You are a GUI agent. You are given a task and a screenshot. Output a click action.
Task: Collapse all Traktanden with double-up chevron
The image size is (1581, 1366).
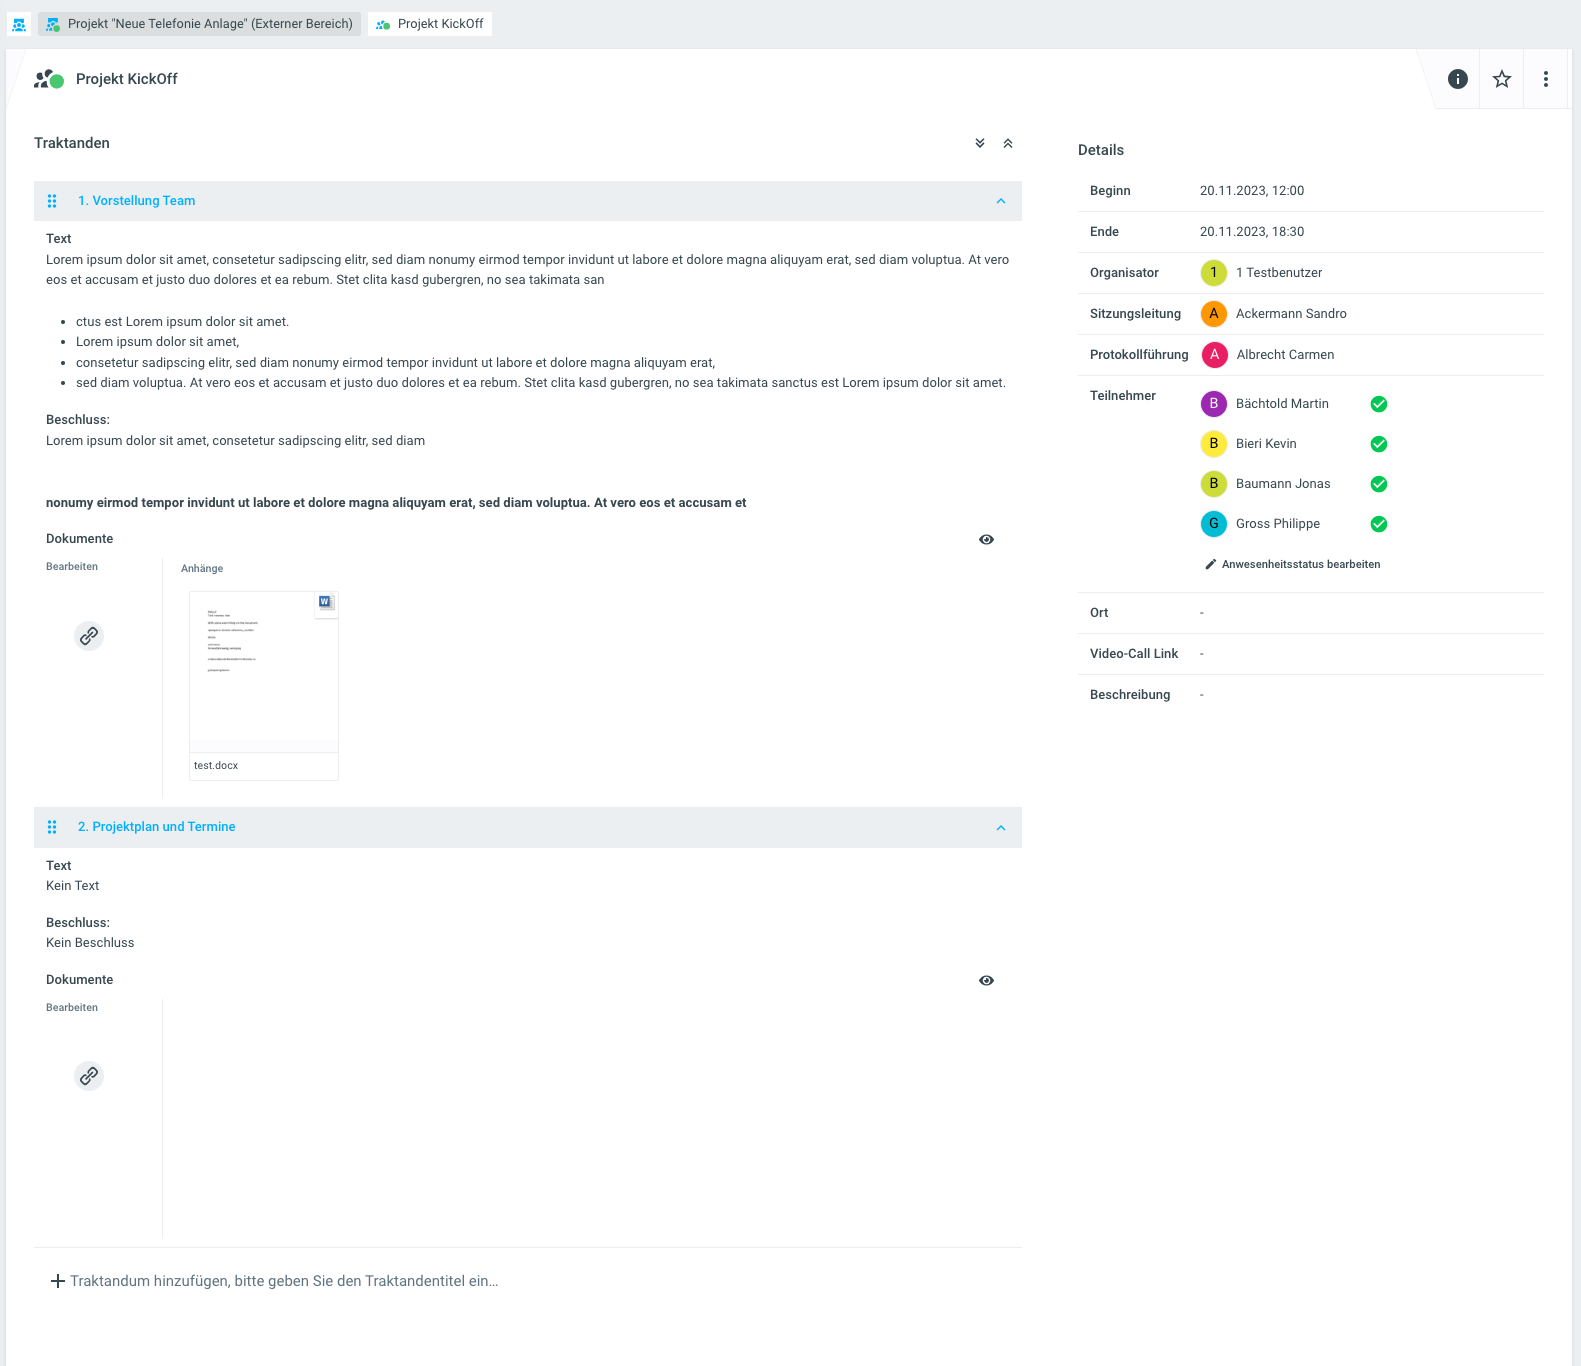[x=1008, y=143]
